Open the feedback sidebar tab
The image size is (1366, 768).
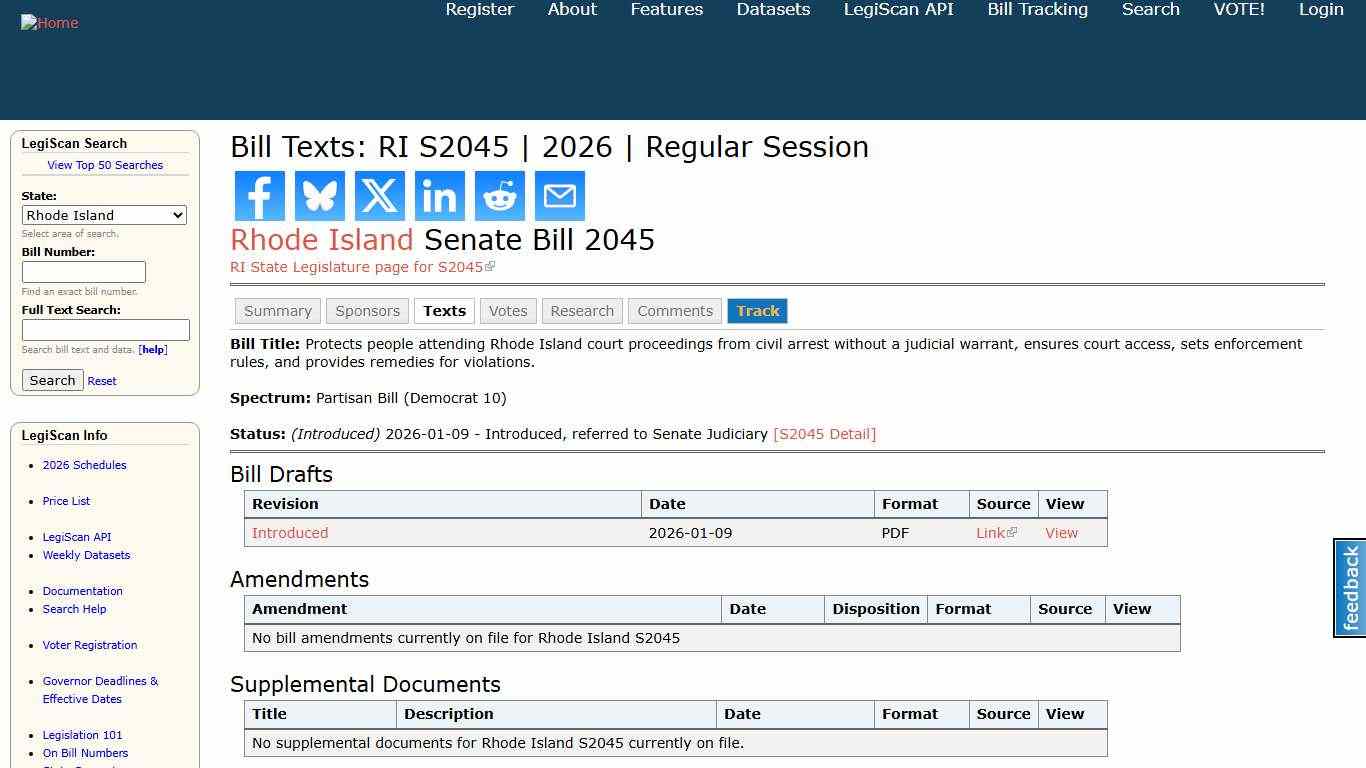(1348, 587)
